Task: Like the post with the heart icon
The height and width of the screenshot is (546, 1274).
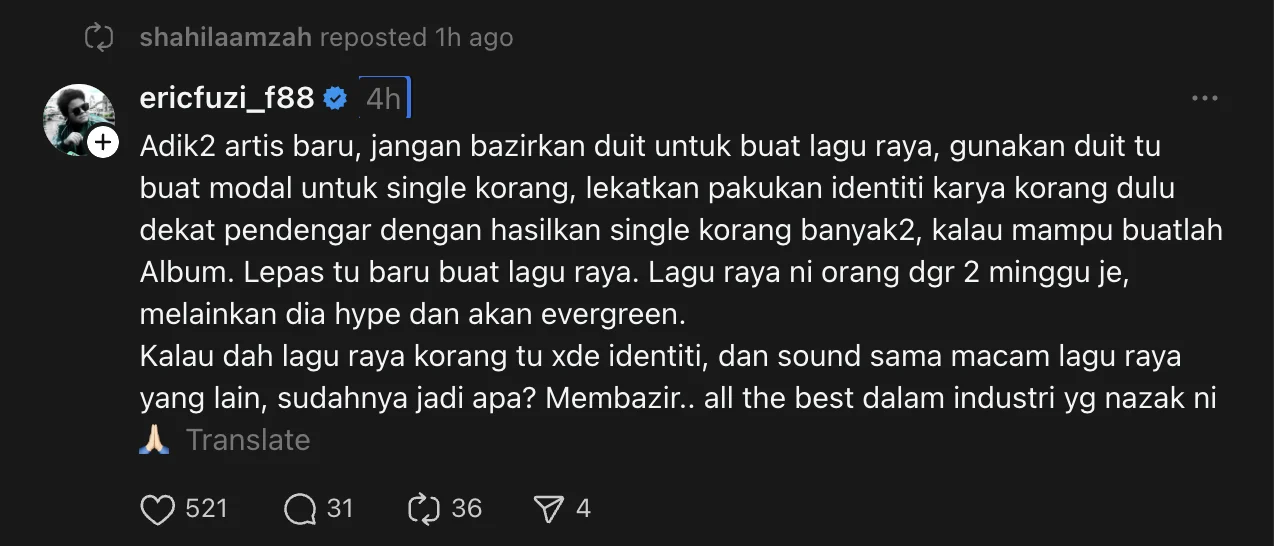Action: (157, 509)
